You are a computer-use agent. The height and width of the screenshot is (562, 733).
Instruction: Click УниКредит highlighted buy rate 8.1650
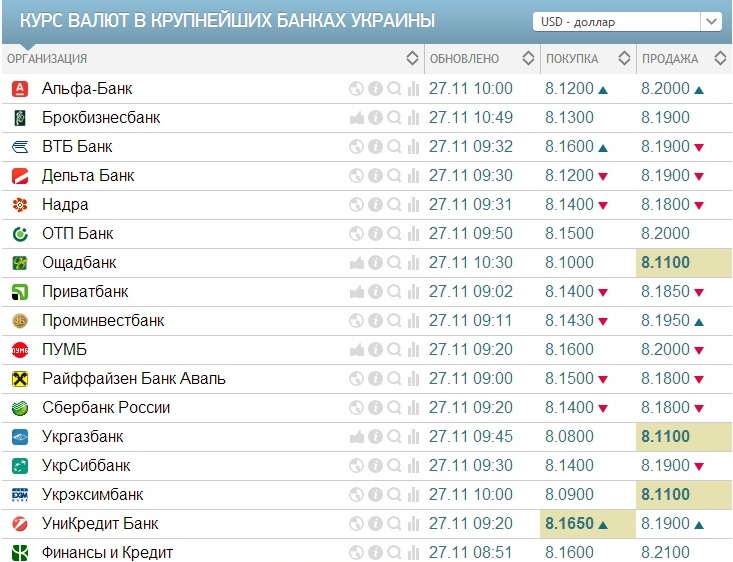click(x=569, y=523)
